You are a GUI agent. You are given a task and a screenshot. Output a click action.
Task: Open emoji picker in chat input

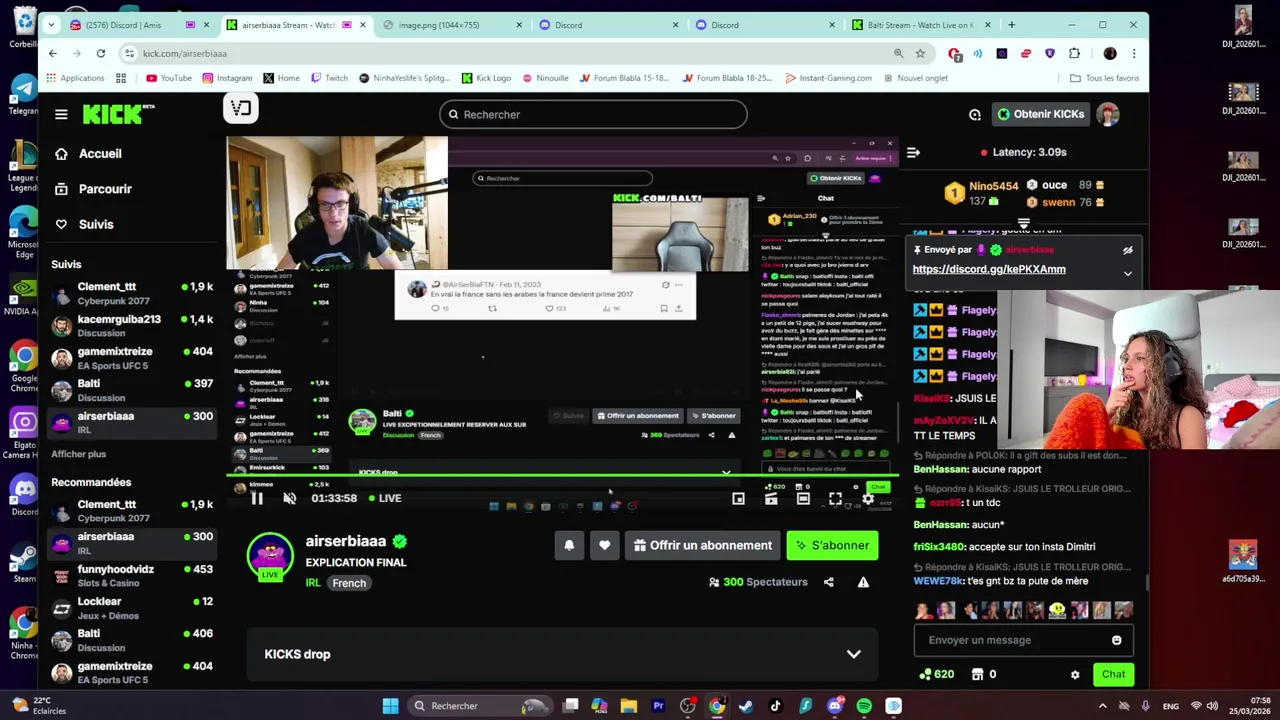1117,640
